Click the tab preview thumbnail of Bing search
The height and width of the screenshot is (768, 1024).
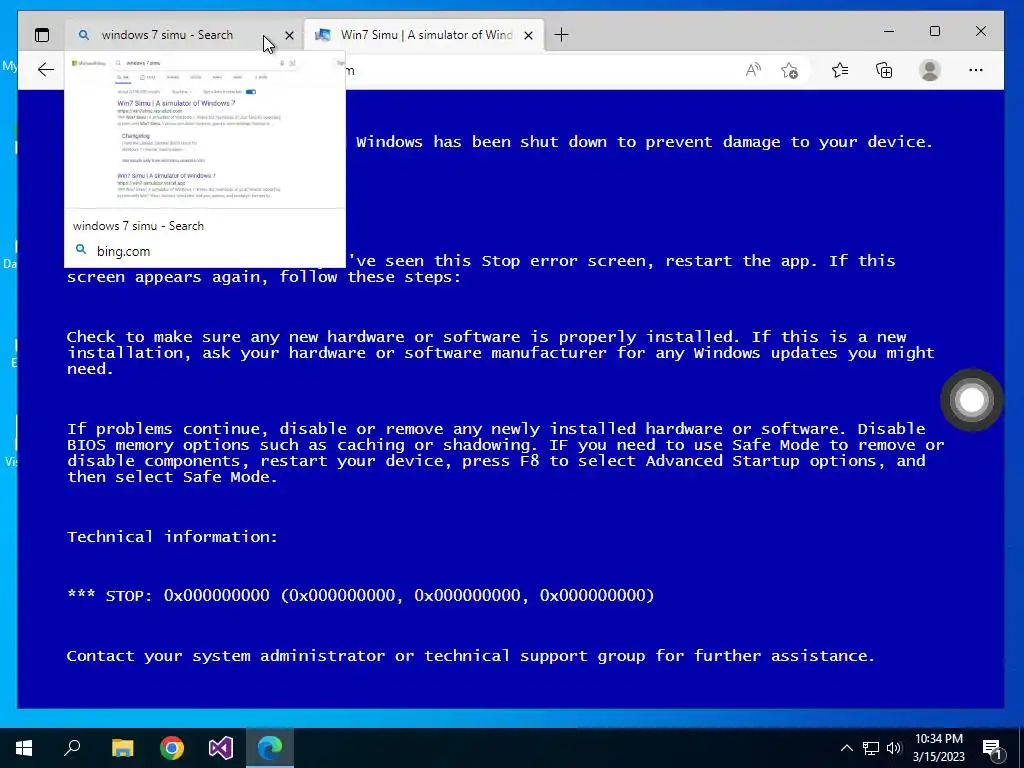(205, 131)
